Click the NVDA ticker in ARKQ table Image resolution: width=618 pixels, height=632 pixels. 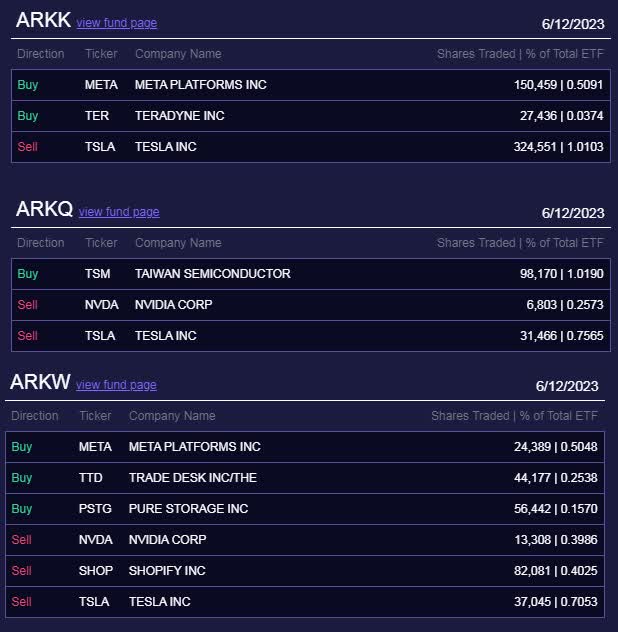pos(102,305)
